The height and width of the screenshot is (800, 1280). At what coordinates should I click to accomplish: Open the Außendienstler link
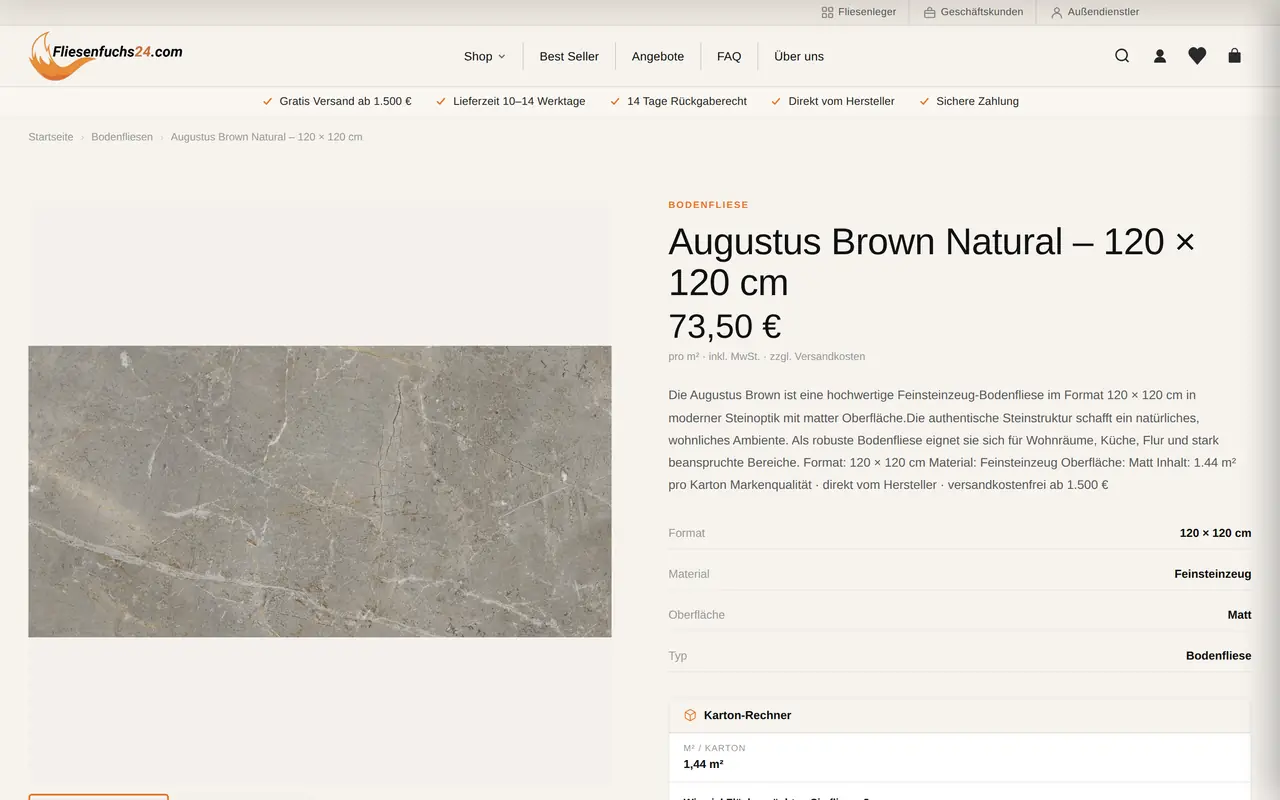pyautogui.click(x=1095, y=12)
